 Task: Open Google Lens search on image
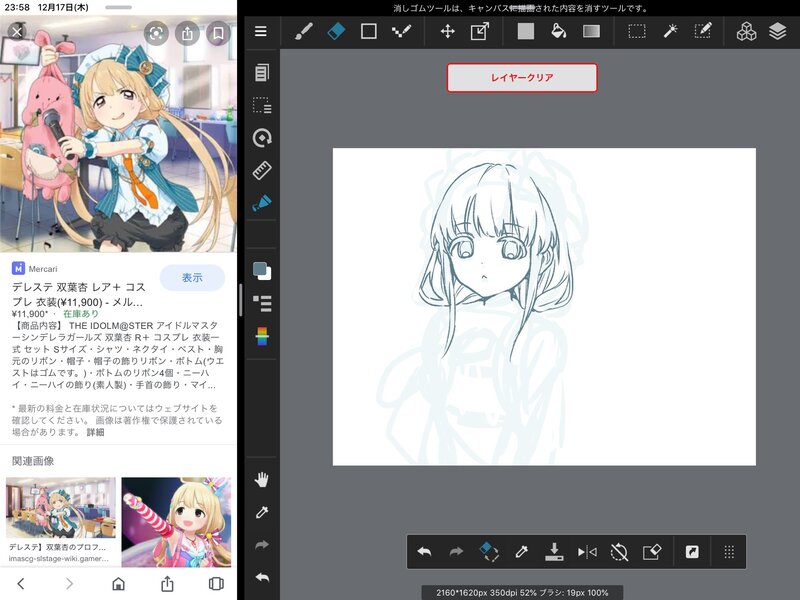(156, 34)
